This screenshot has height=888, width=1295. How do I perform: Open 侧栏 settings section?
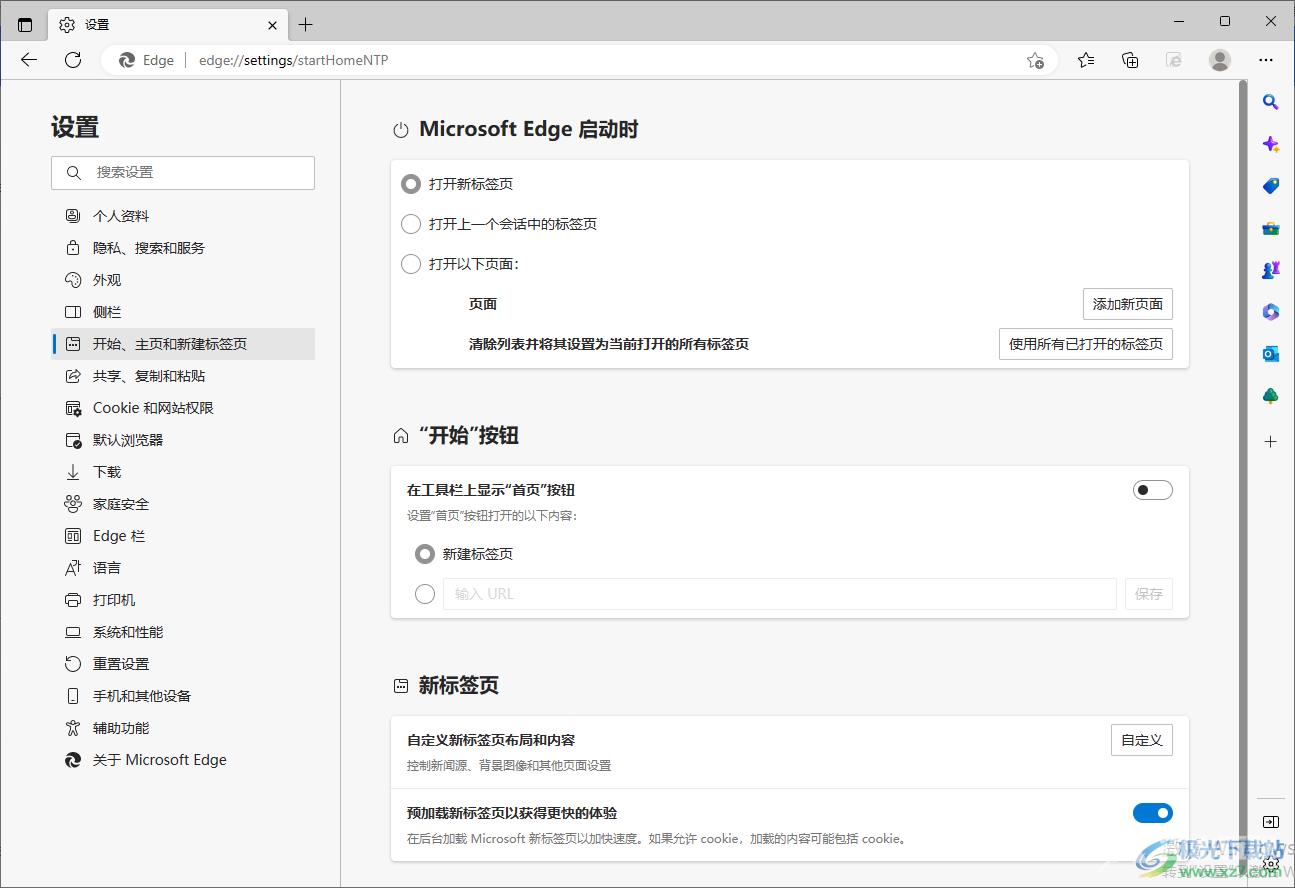point(183,312)
